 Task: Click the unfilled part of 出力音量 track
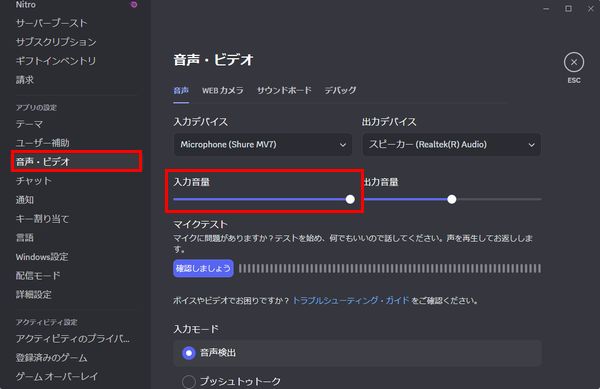click(x=499, y=199)
